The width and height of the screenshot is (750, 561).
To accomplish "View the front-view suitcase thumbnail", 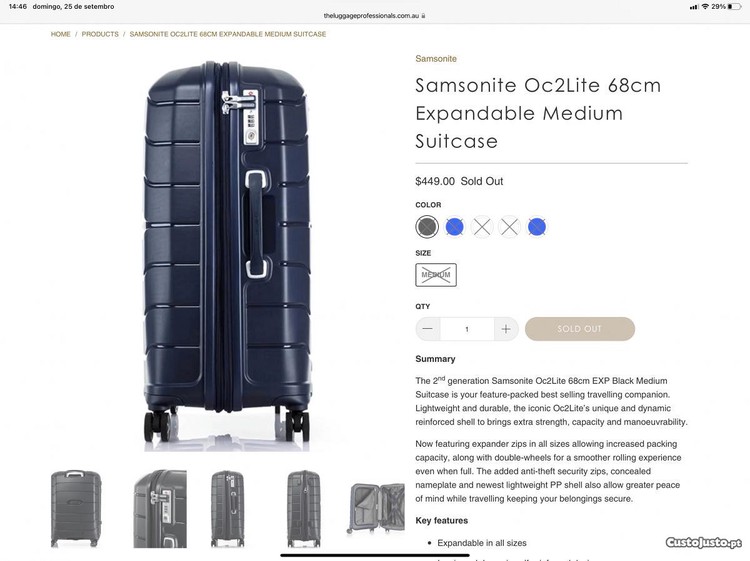I will [76, 508].
